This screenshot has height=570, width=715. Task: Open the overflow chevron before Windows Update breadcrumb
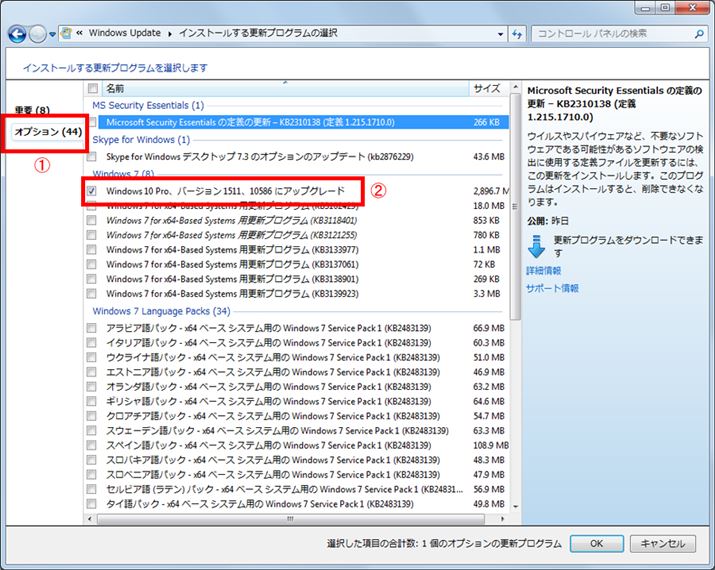(x=79, y=33)
